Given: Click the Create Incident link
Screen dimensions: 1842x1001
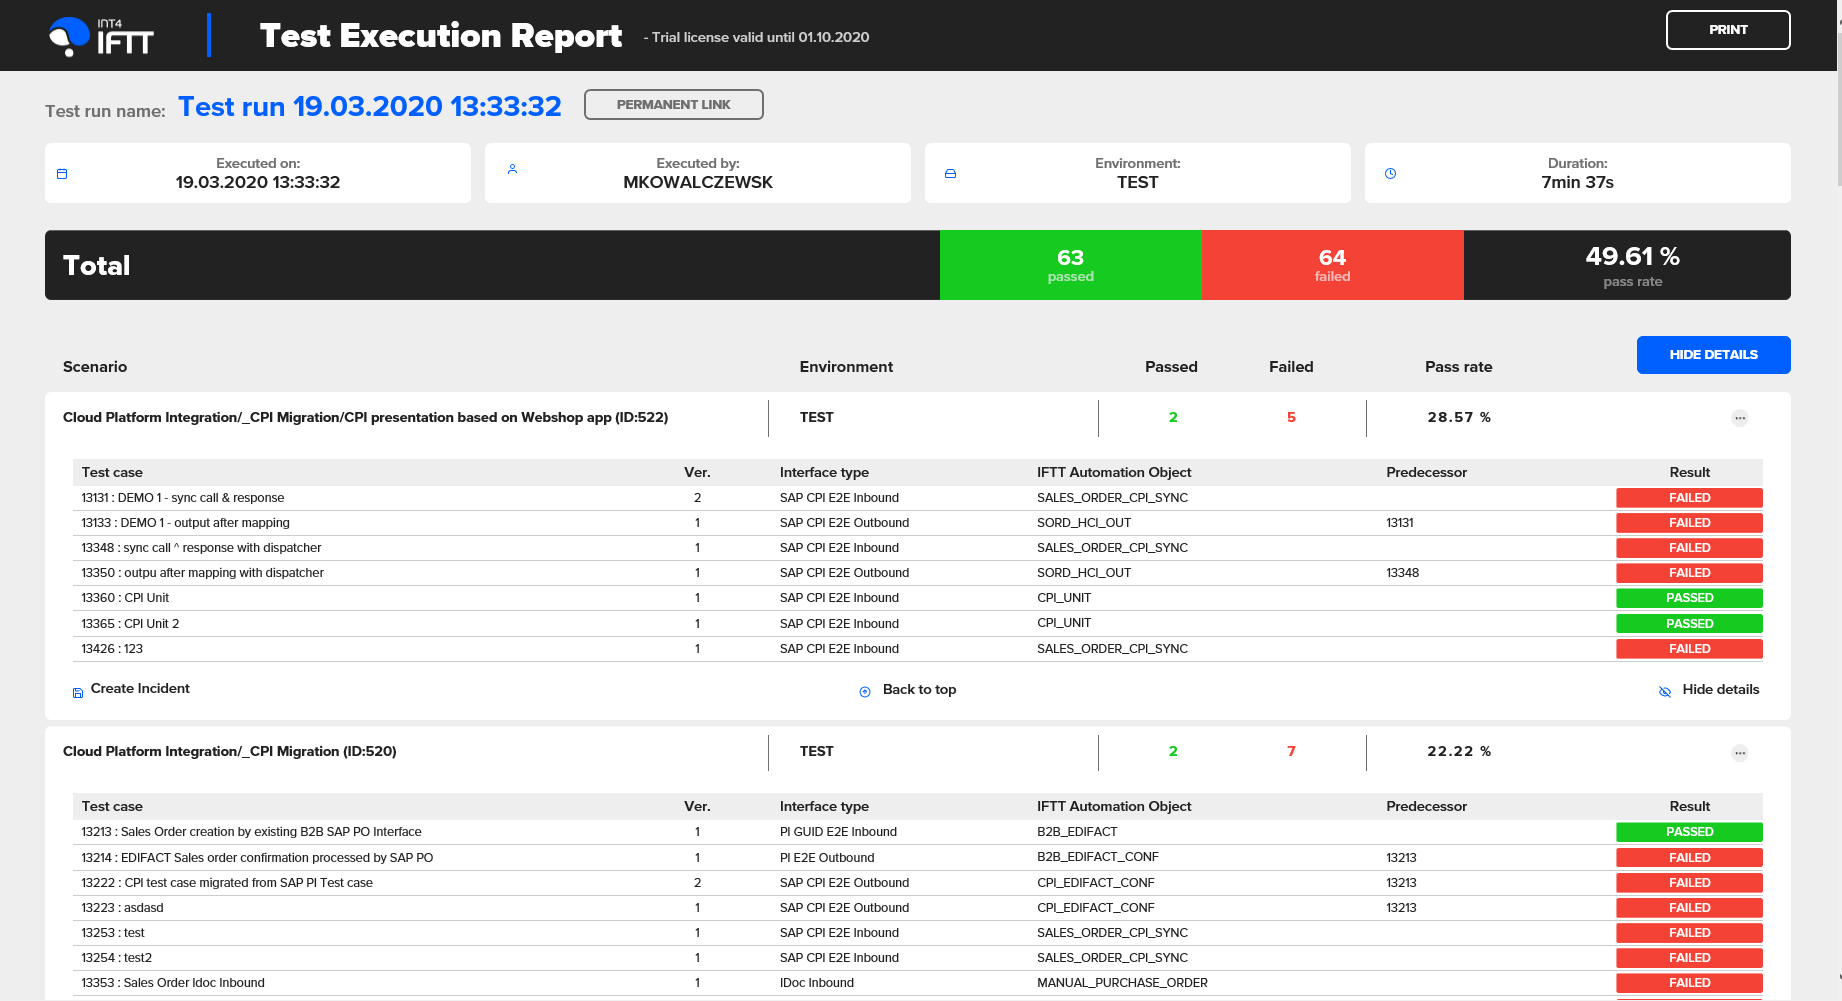Looking at the screenshot, I should tap(140, 688).
